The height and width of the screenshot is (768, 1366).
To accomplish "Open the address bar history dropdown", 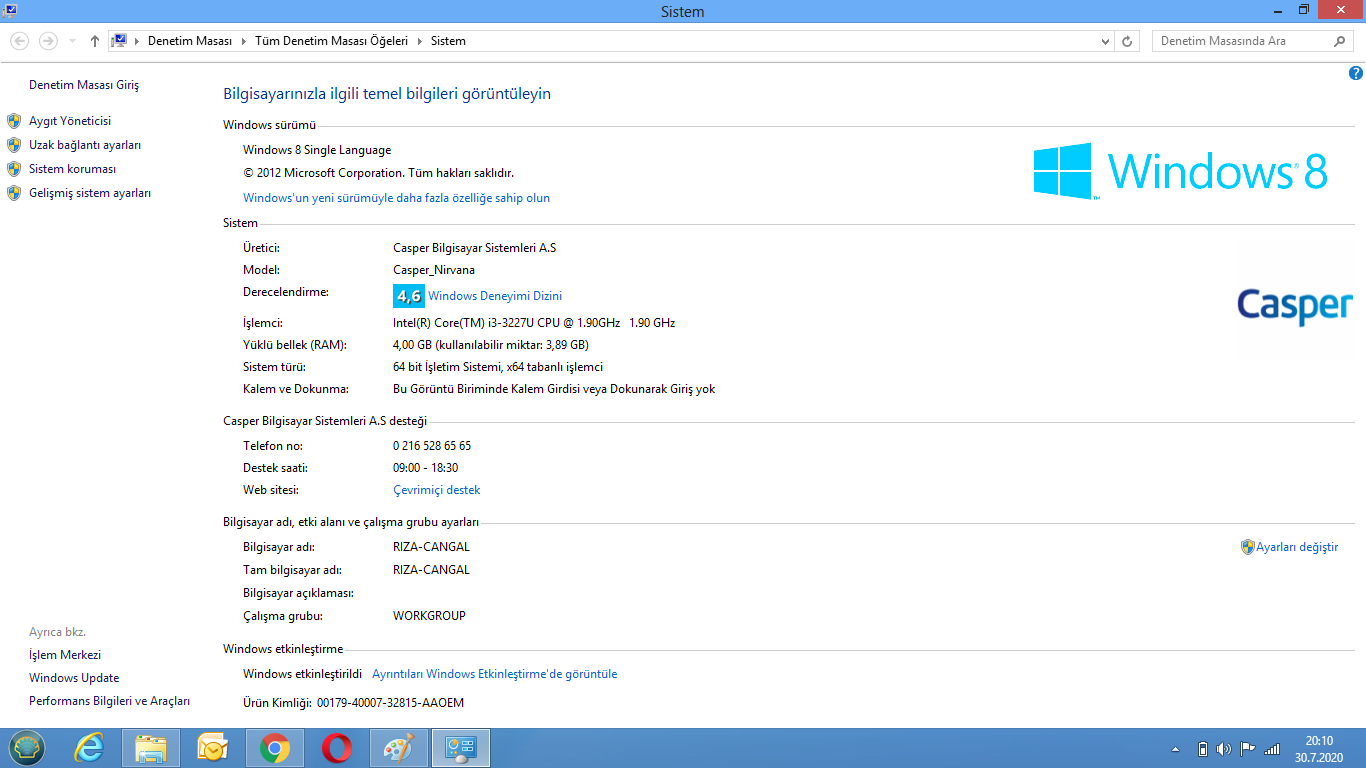I will pos(1105,41).
